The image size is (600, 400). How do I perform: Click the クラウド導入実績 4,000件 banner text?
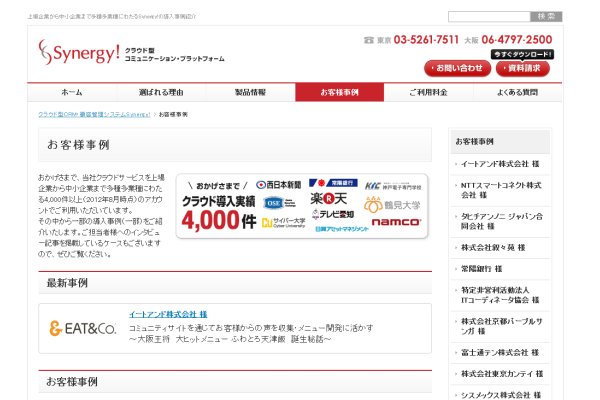(x=219, y=213)
